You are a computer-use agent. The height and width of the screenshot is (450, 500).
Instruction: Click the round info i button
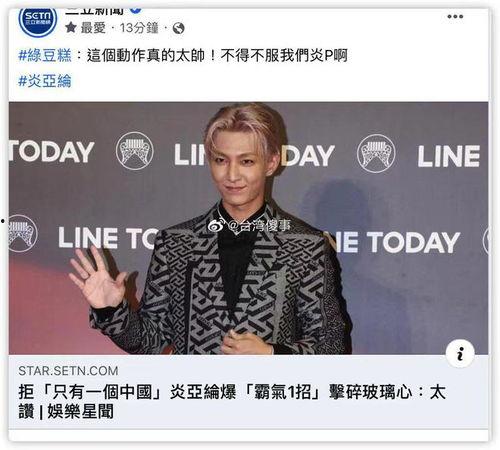(x=460, y=353)
